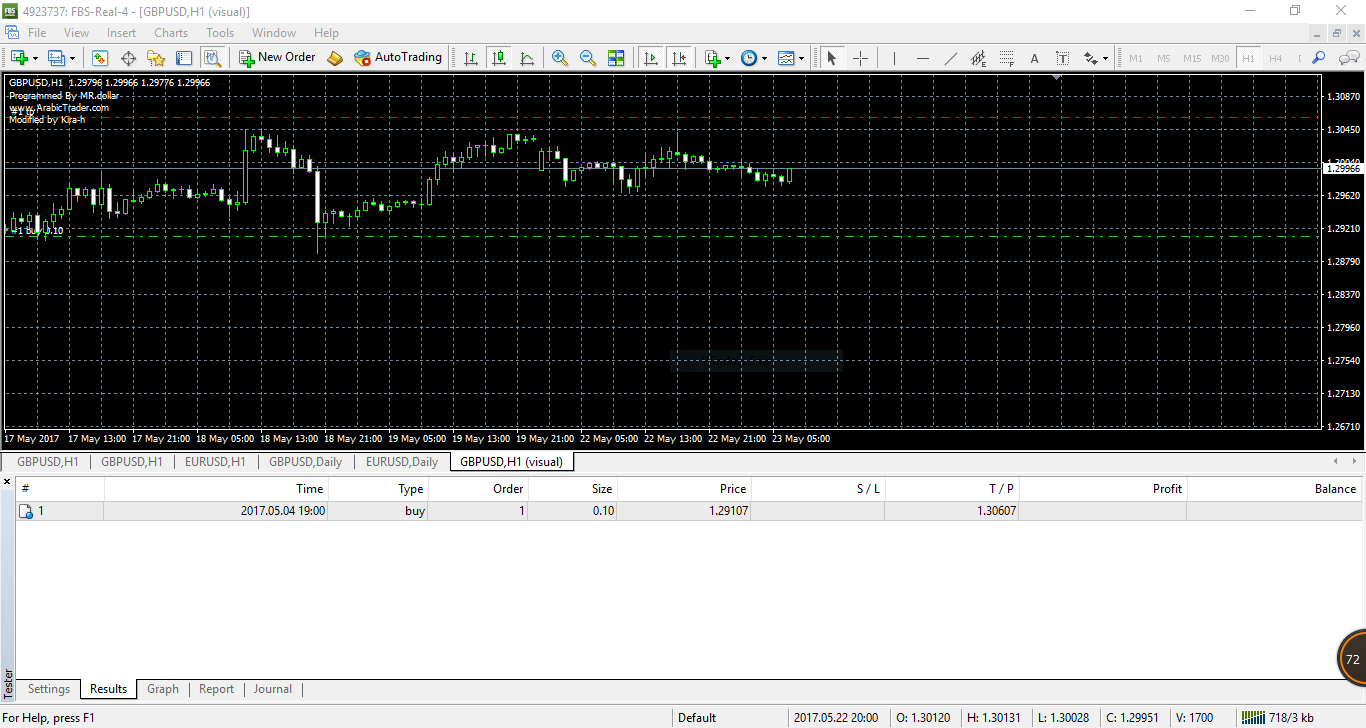Switch to the EURUSD,Daily chart tab

(401, 462)
